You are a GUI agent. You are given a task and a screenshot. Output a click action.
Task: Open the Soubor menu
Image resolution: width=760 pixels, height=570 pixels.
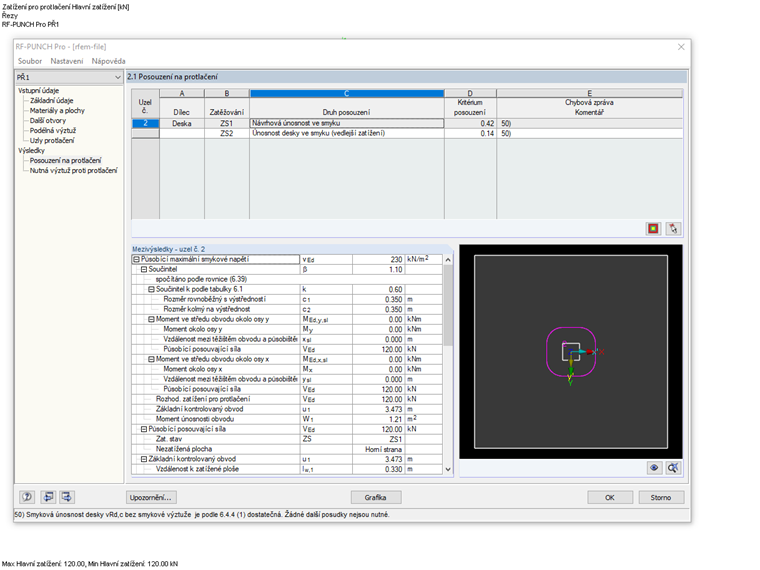30,61
